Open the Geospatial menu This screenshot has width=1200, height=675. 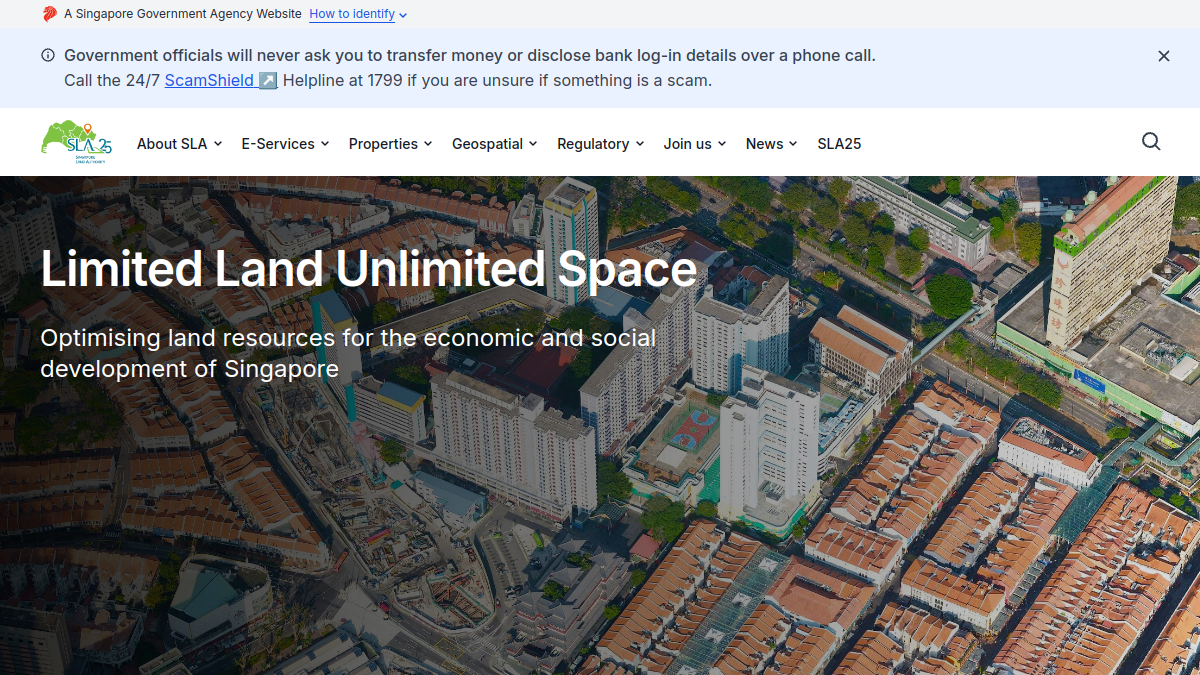point(494,144)
